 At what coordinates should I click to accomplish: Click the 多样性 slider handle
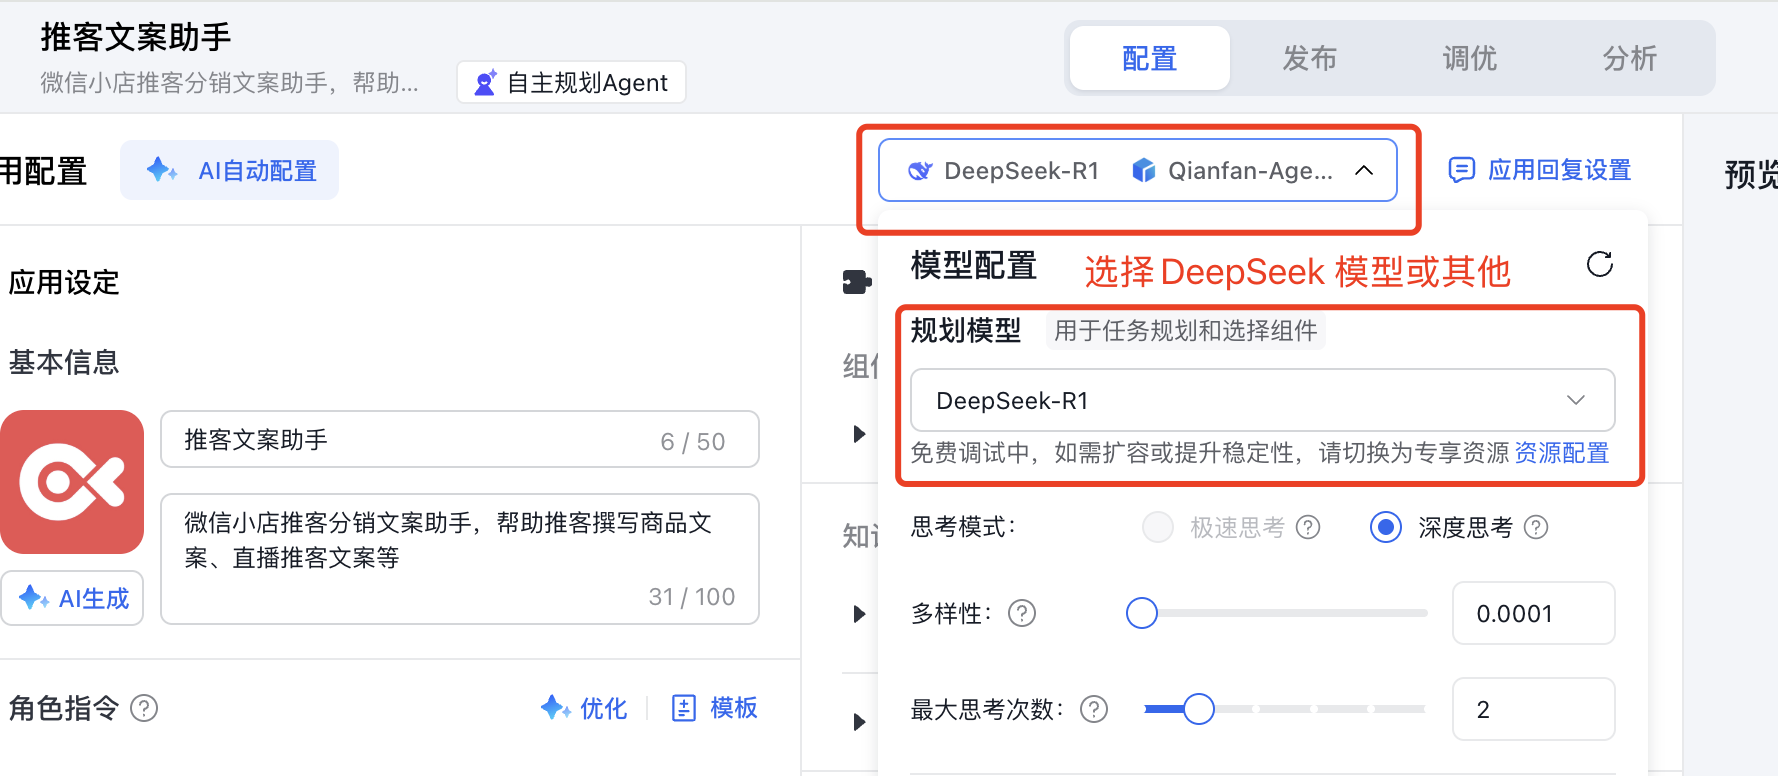[x=1142, y=613]
